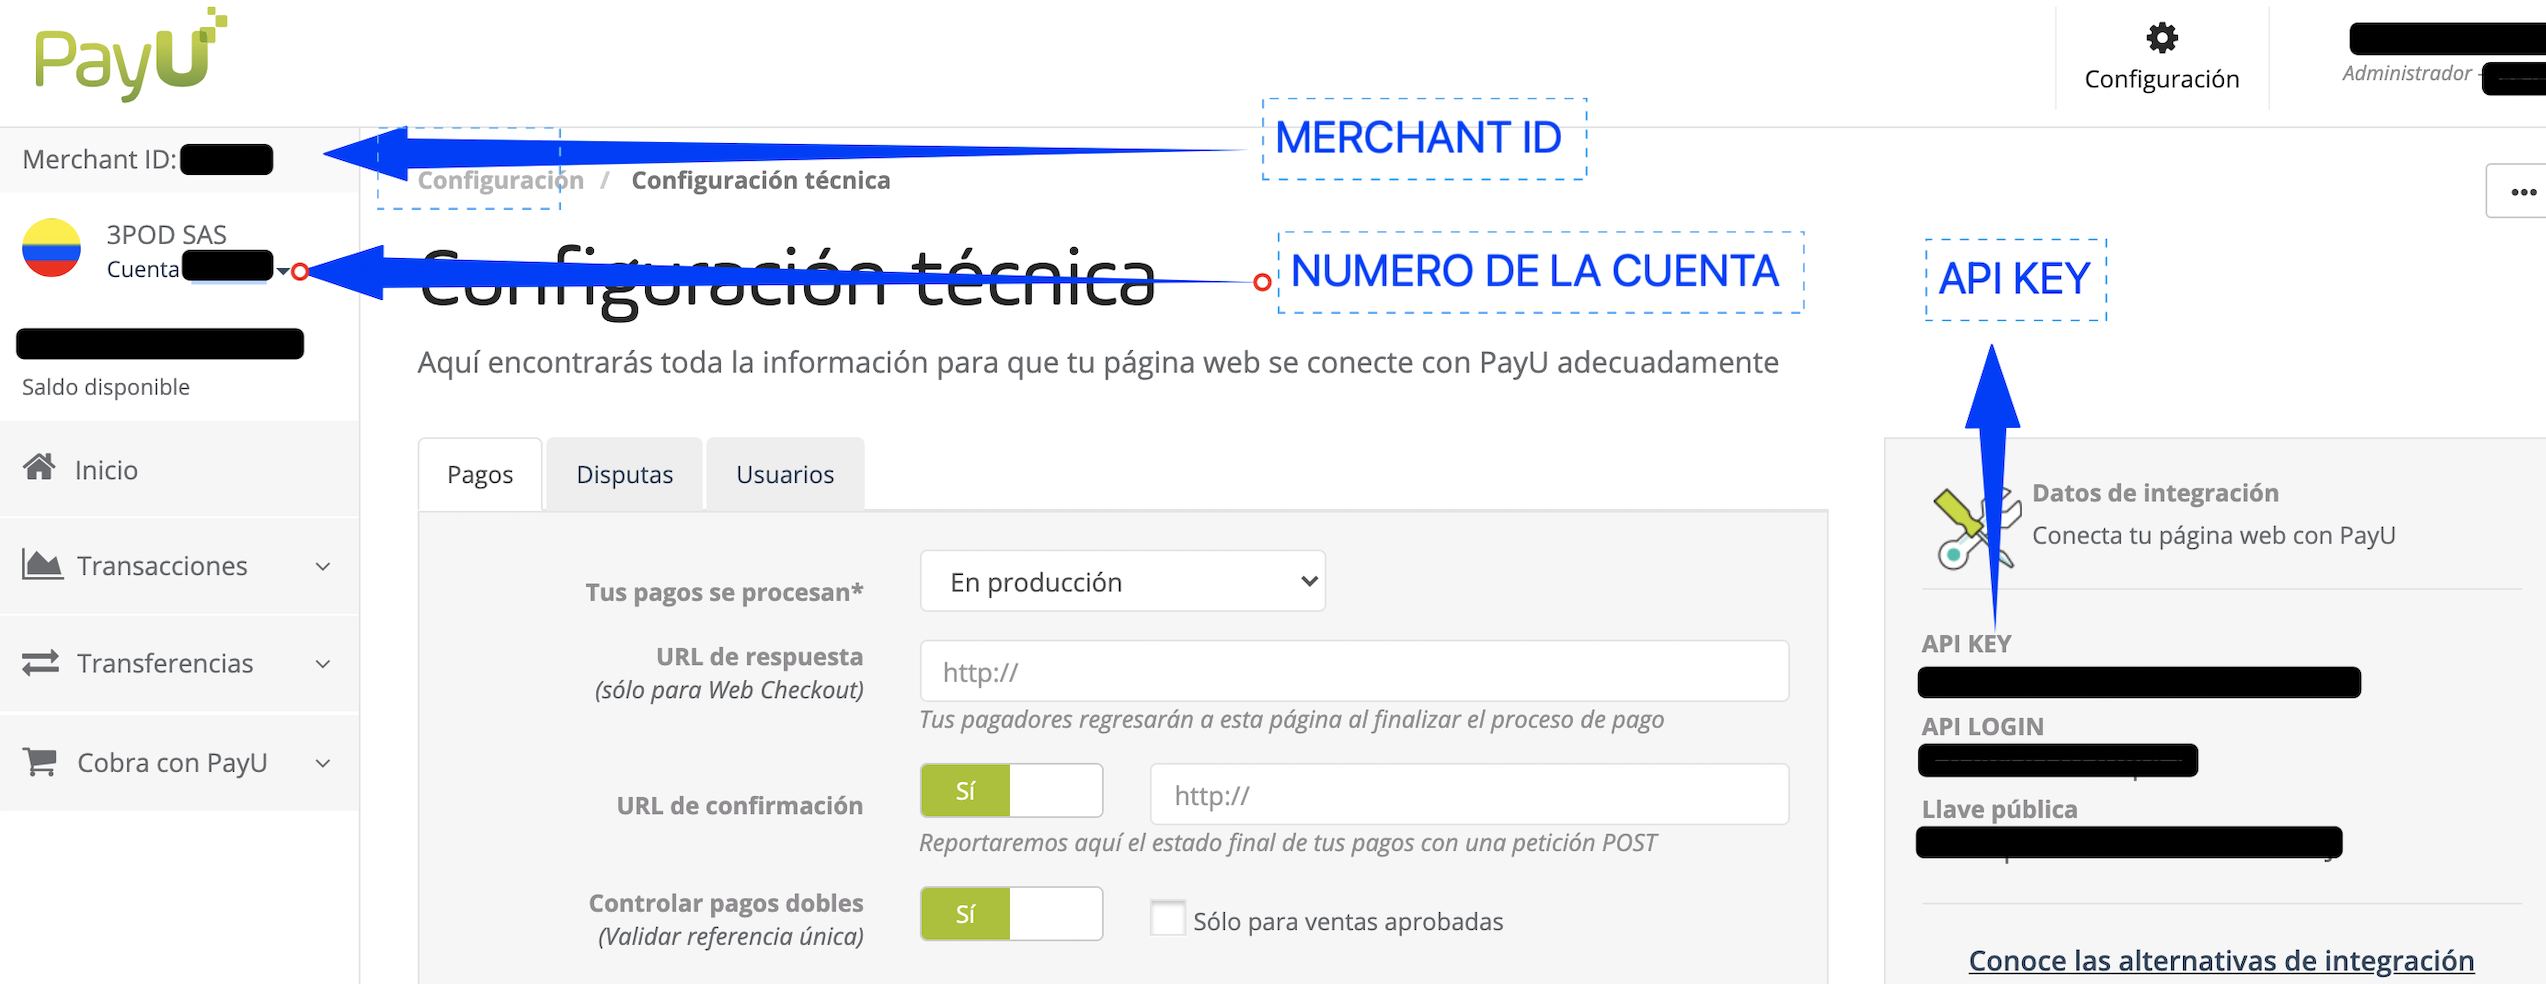Click the Cobra con PayU cart icon
The height and width of the screenshot is (984, 2546).
[x=40, y=761]
